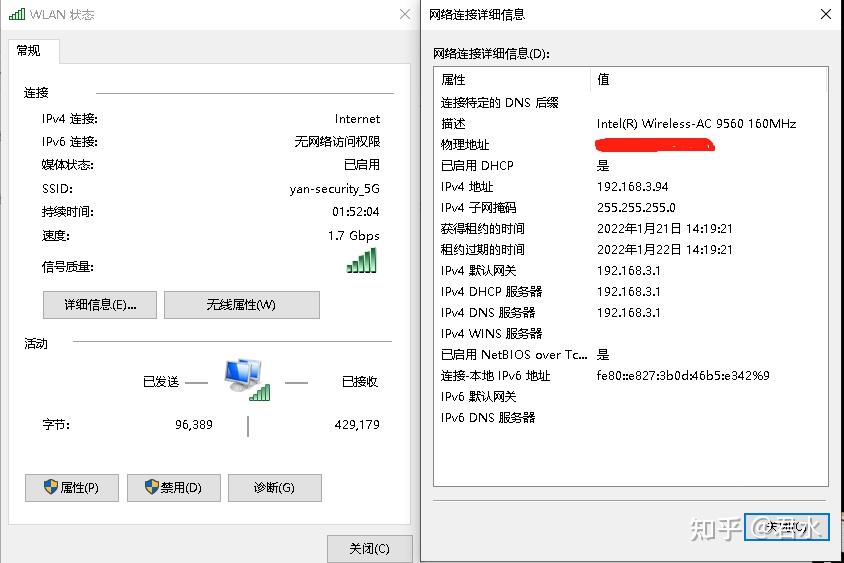The width and height of the screenshot is (844, 563).
Task: Open the 详细信息(E)... details button
Action: tap(100, 305)
